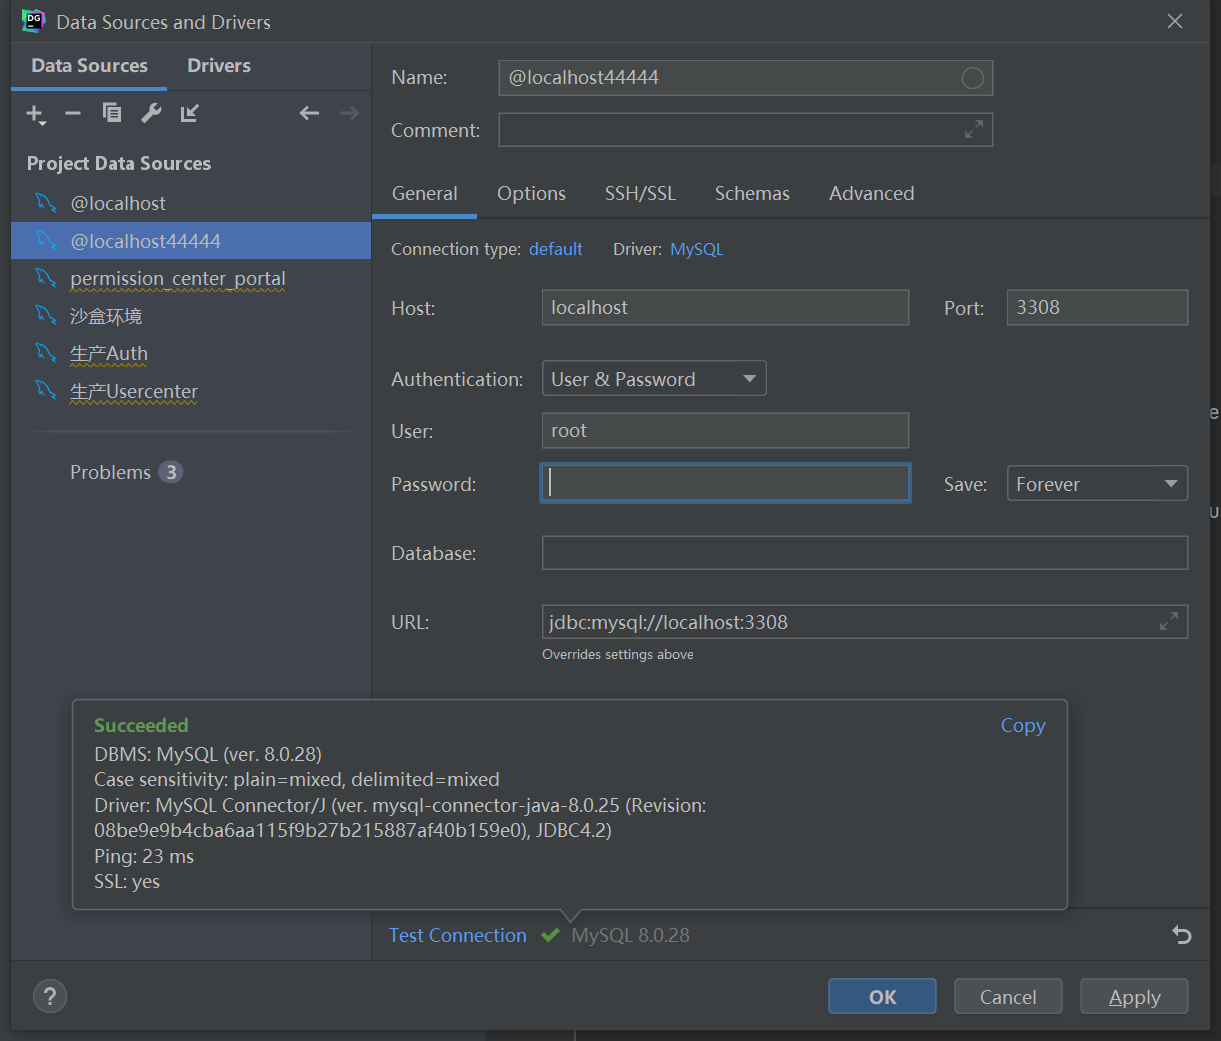This screenshot has width=1221, height=1041.
Task: Switch to the Data Sources tab
Action: (x=89, y=66)
